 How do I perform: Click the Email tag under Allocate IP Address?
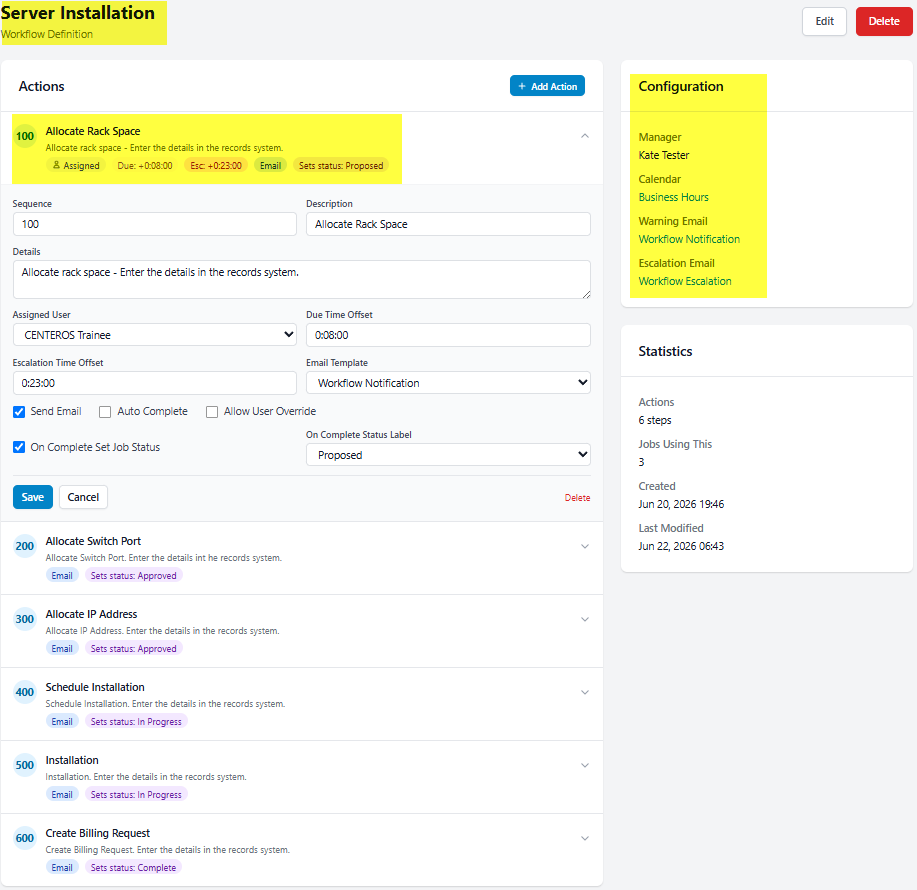point(62,648)
